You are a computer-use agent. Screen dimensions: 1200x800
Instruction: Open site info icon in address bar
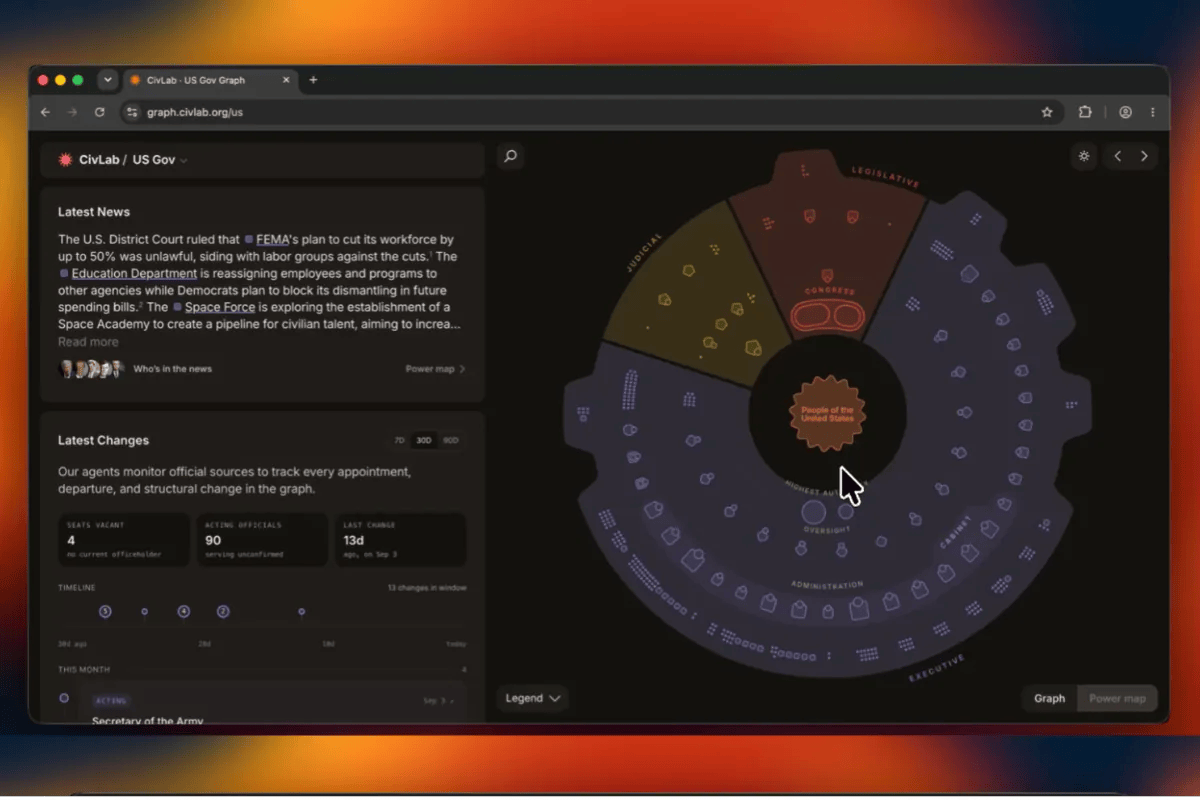pyautogui.click(x=131, y=112)
